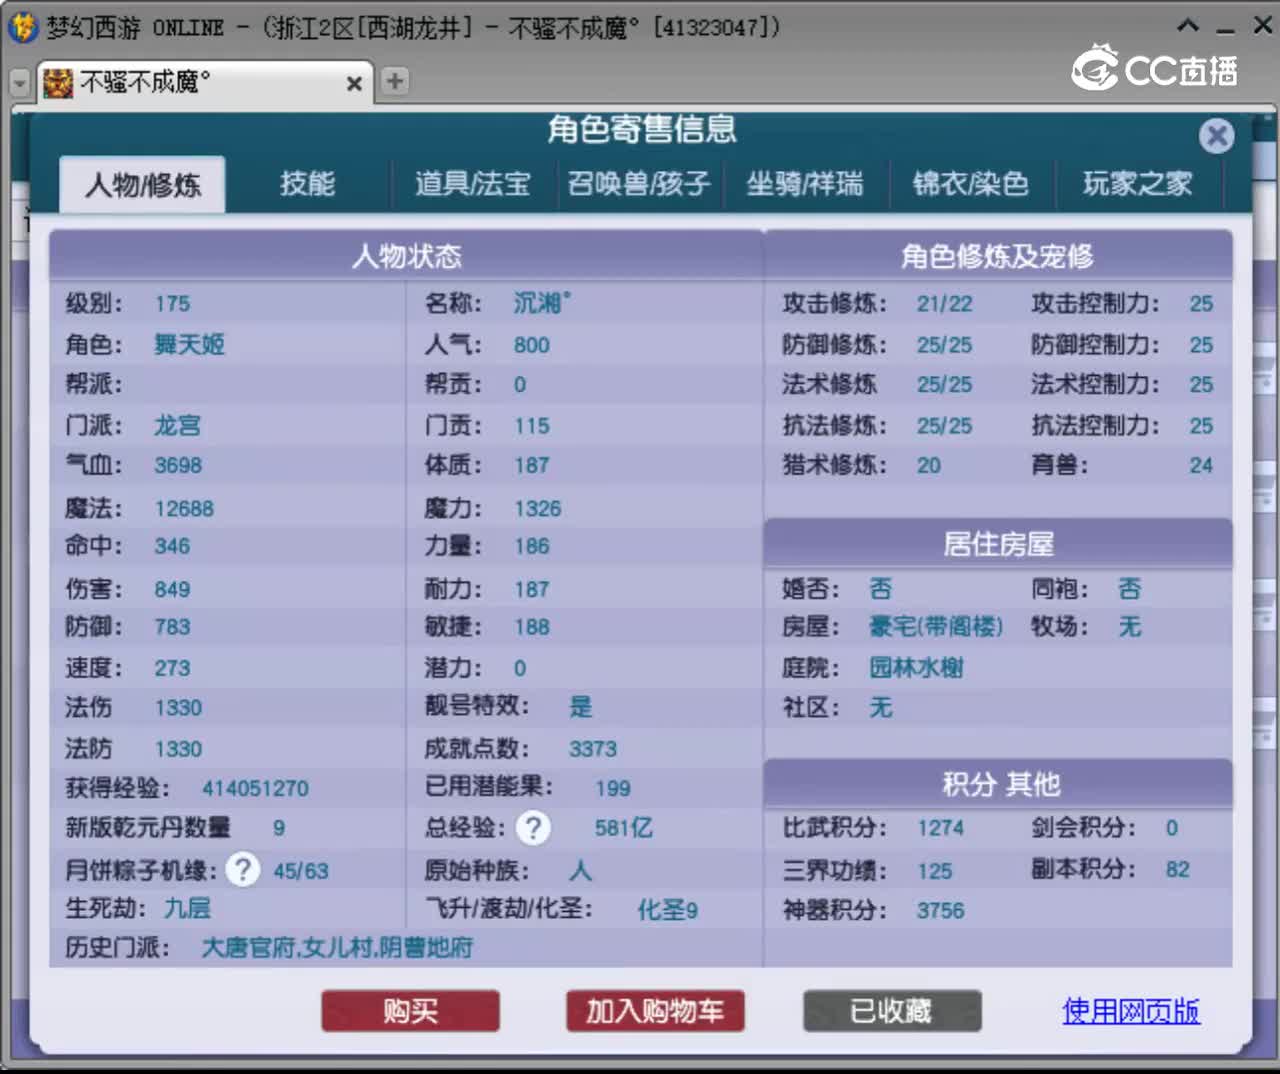Viewport: 1280px width, 1074px height.
Task: Open a new tab with the plus button
Action: 395,81
